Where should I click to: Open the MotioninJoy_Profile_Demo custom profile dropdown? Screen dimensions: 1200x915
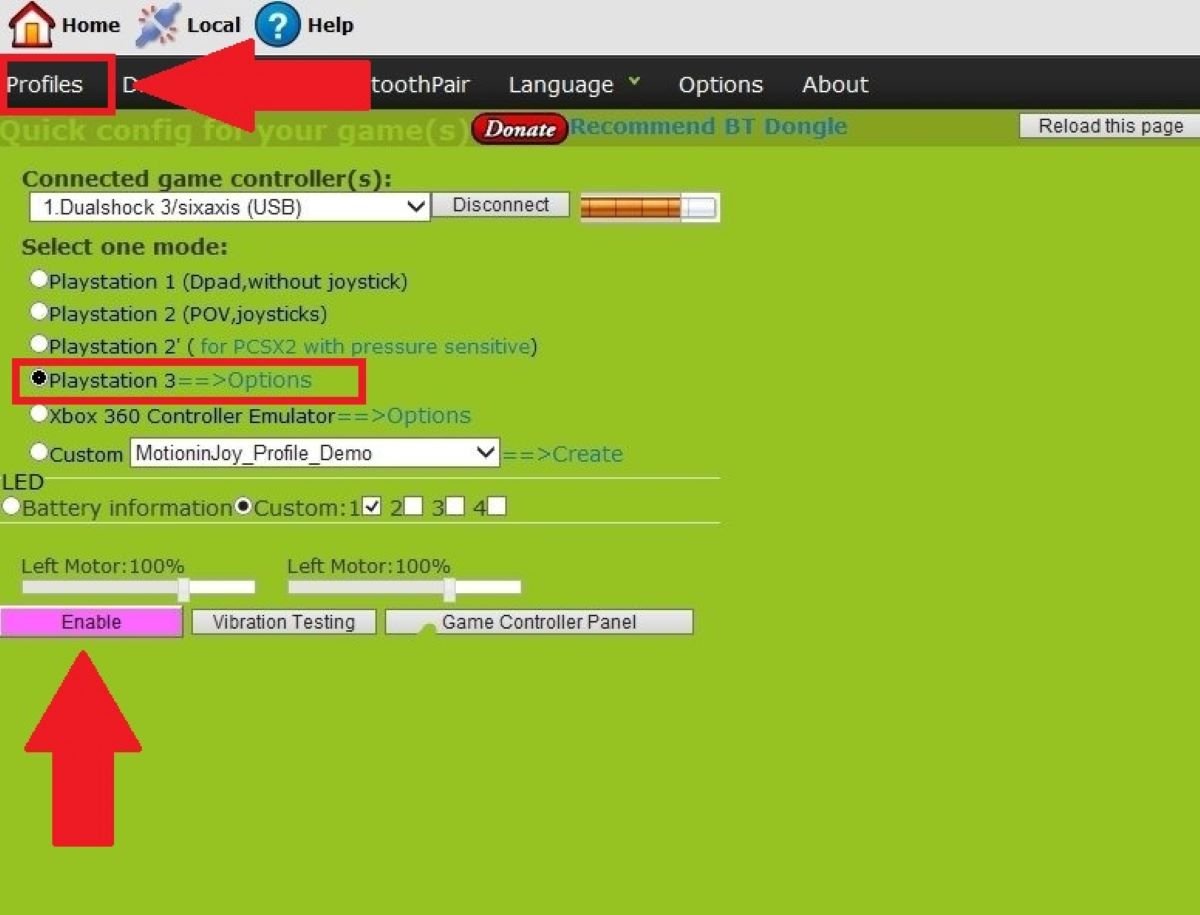pos(314,453)
